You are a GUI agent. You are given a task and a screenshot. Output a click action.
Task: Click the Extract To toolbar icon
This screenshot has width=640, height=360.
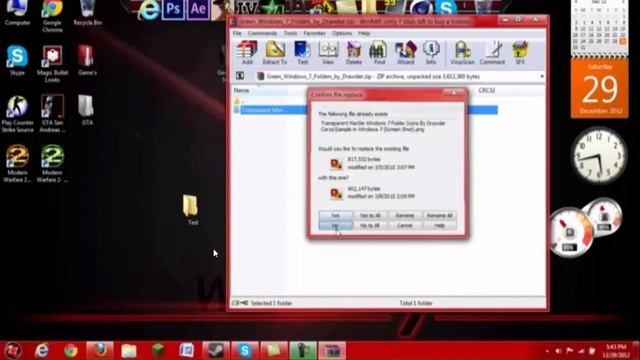[275, 53]
